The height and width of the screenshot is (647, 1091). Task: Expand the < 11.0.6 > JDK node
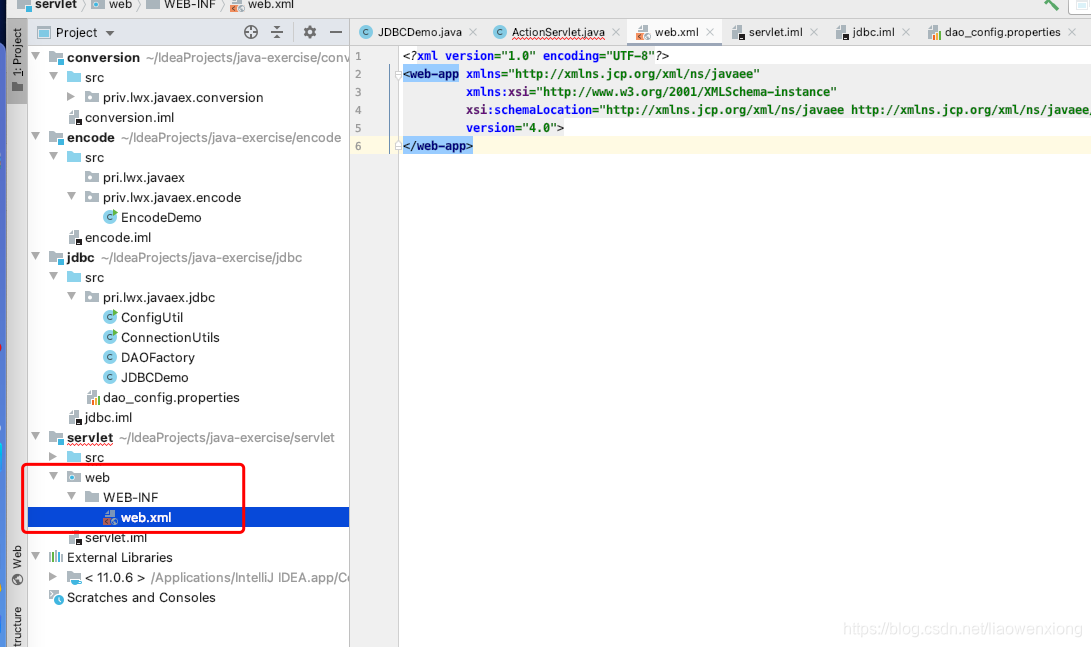[x=54, y=577]
